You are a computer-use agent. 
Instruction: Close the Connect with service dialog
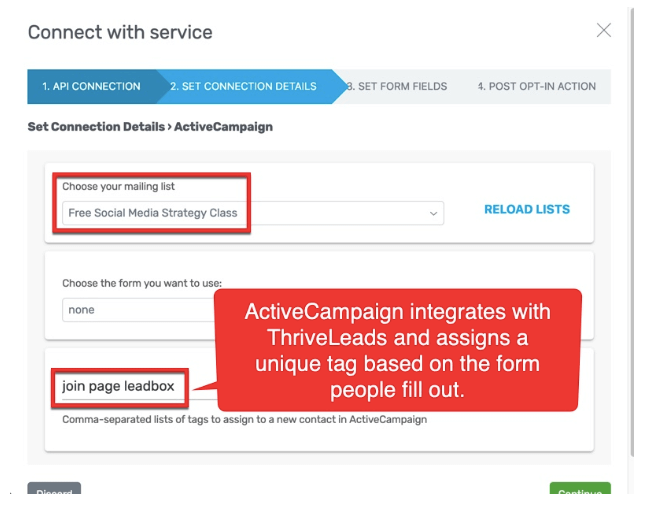[x=603, y=31]
